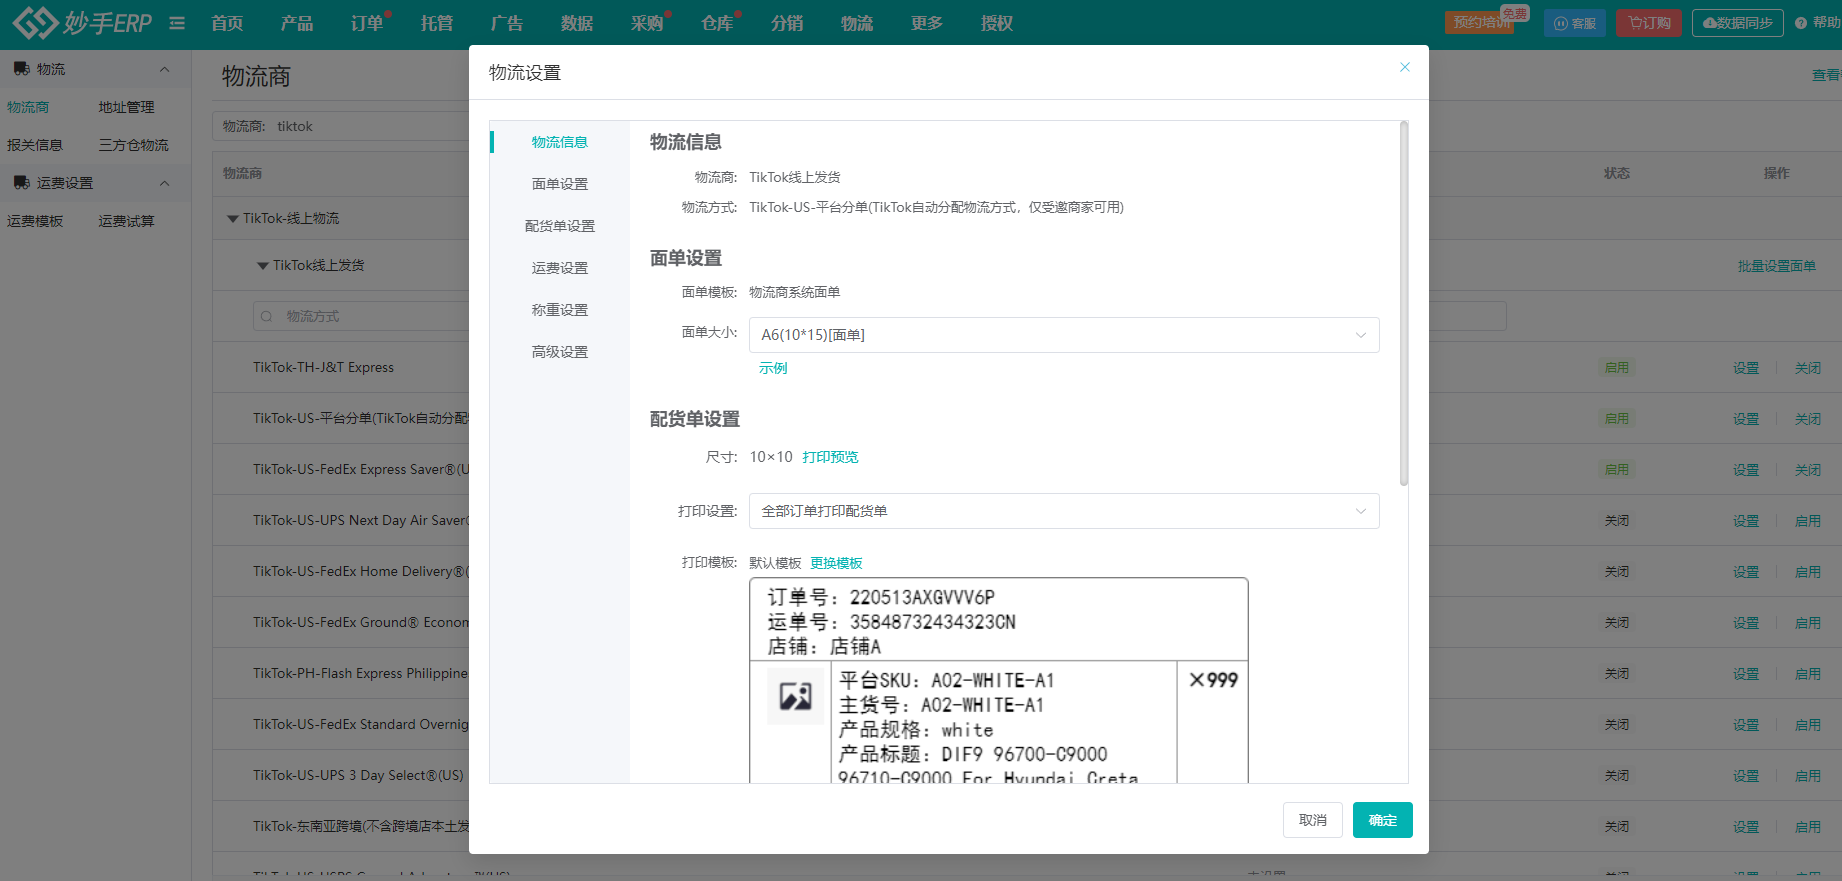The image size is (1842, 881).
Task: Click the 物流商 tiktok filter field
Action: (x=340, y=126)
